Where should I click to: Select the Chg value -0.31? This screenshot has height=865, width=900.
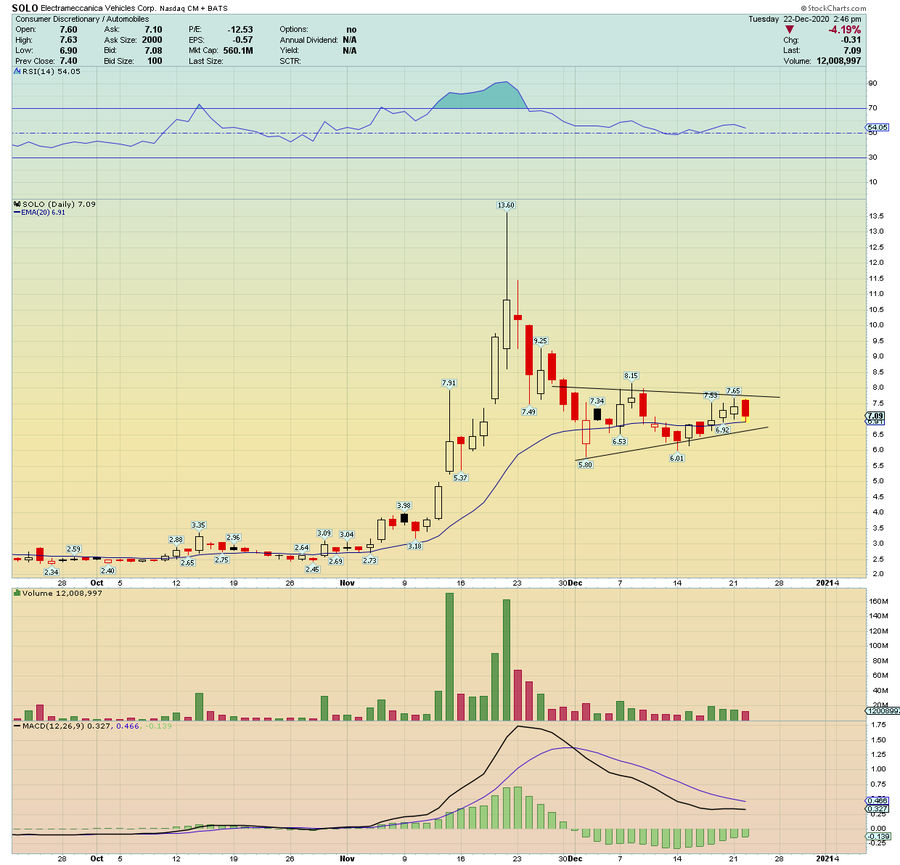[x=851, y=40]
